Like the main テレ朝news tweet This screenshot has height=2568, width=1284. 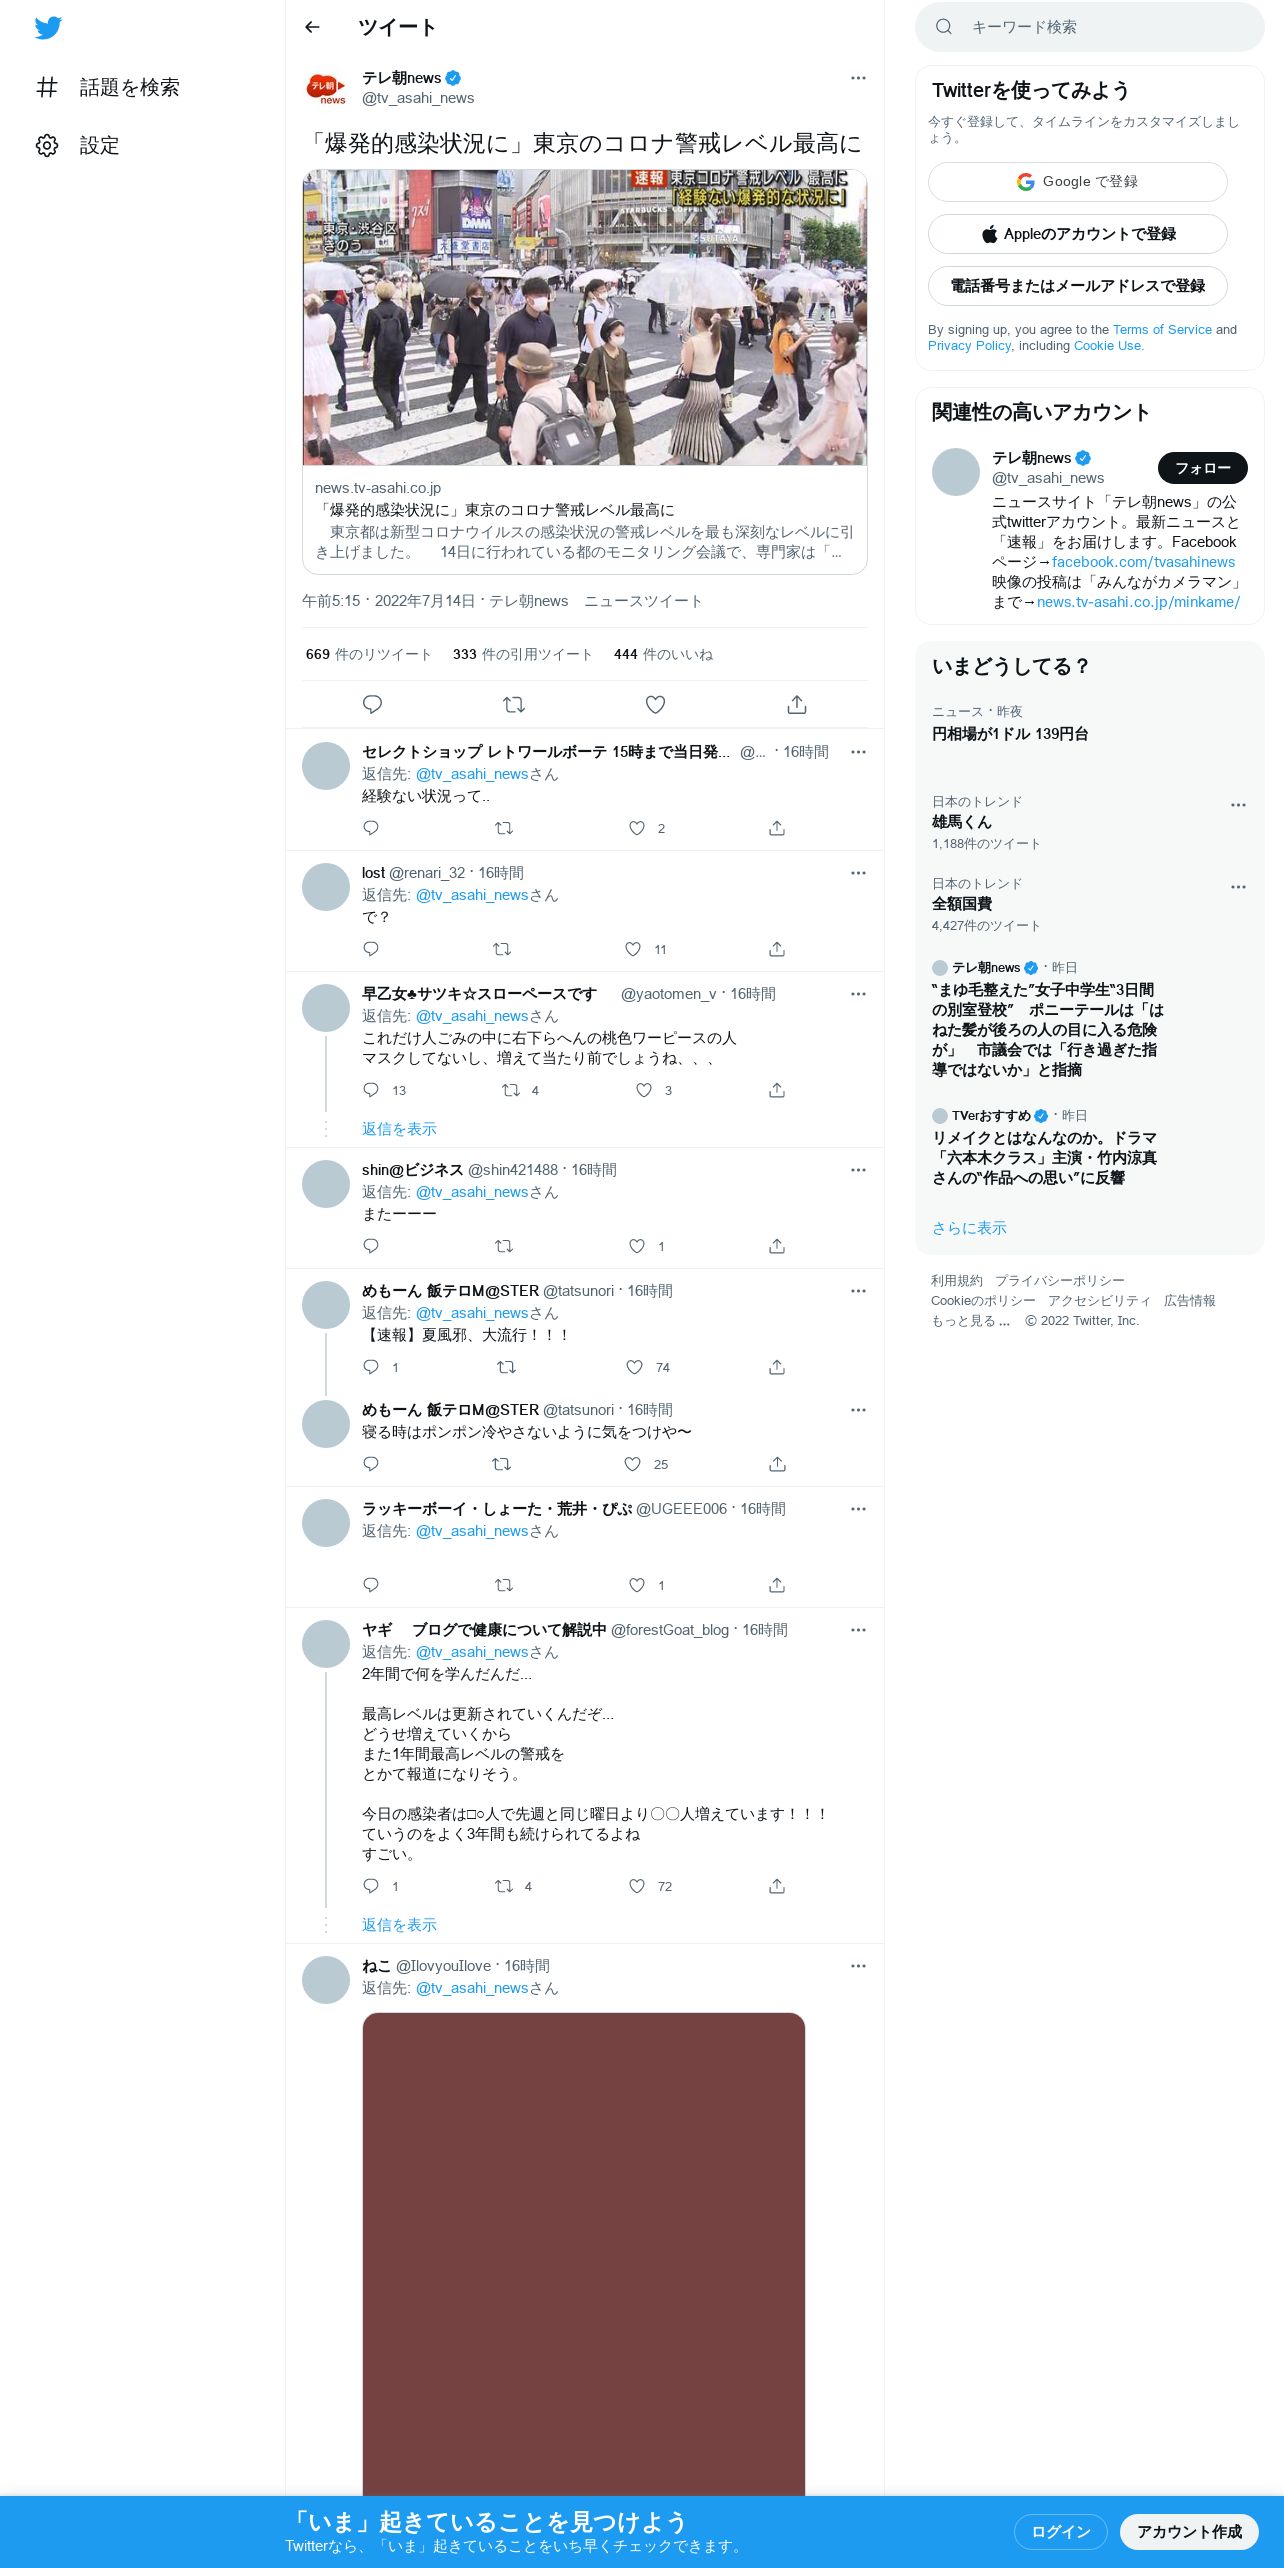tap(655, 705)
